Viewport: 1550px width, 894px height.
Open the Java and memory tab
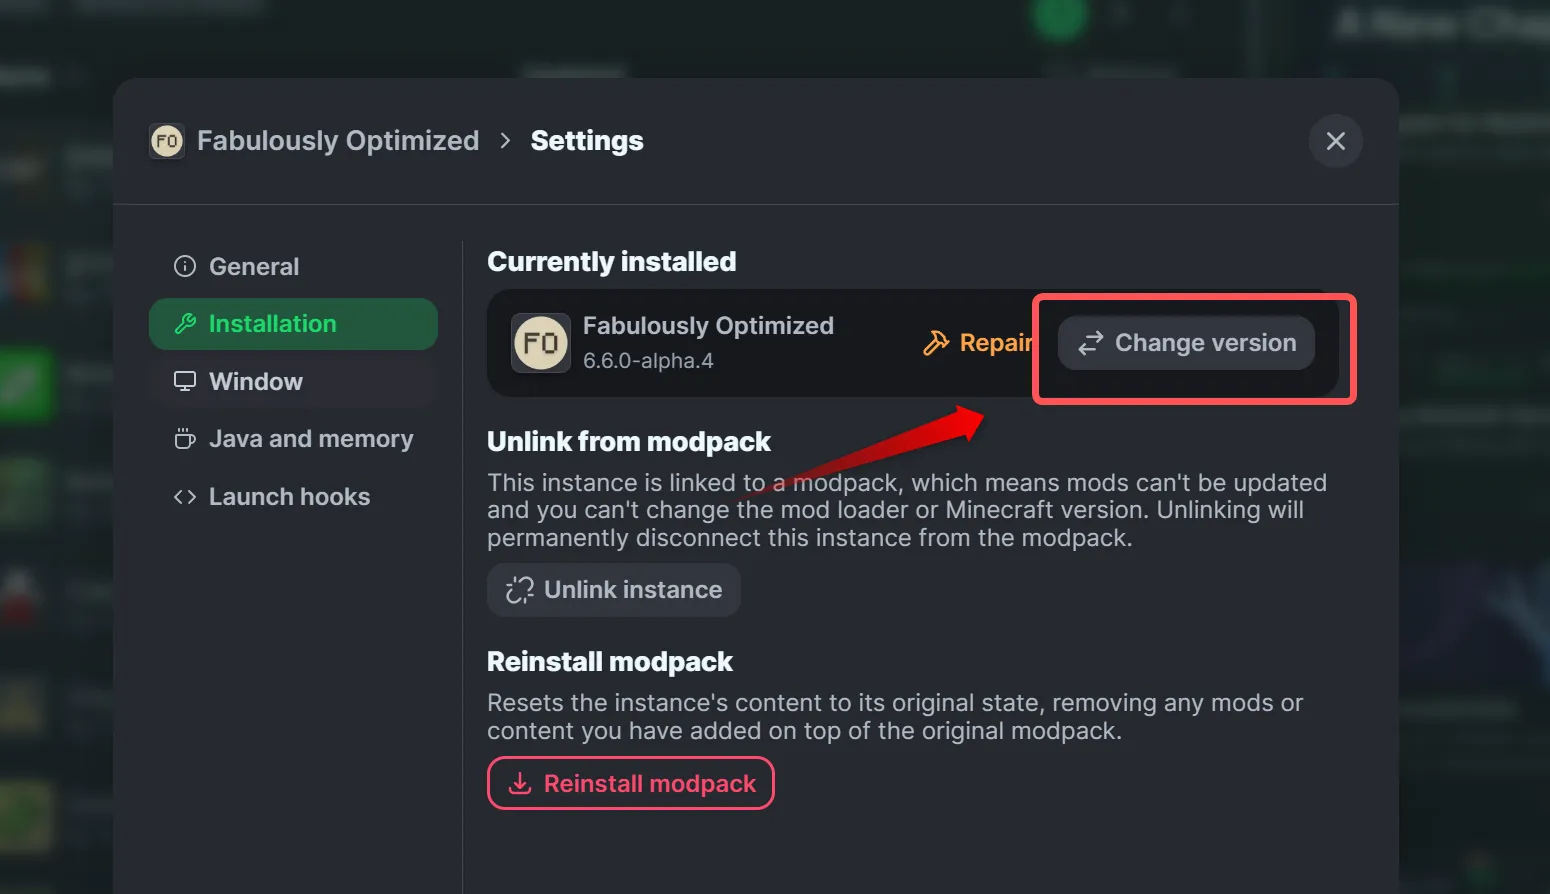[311, 439]
